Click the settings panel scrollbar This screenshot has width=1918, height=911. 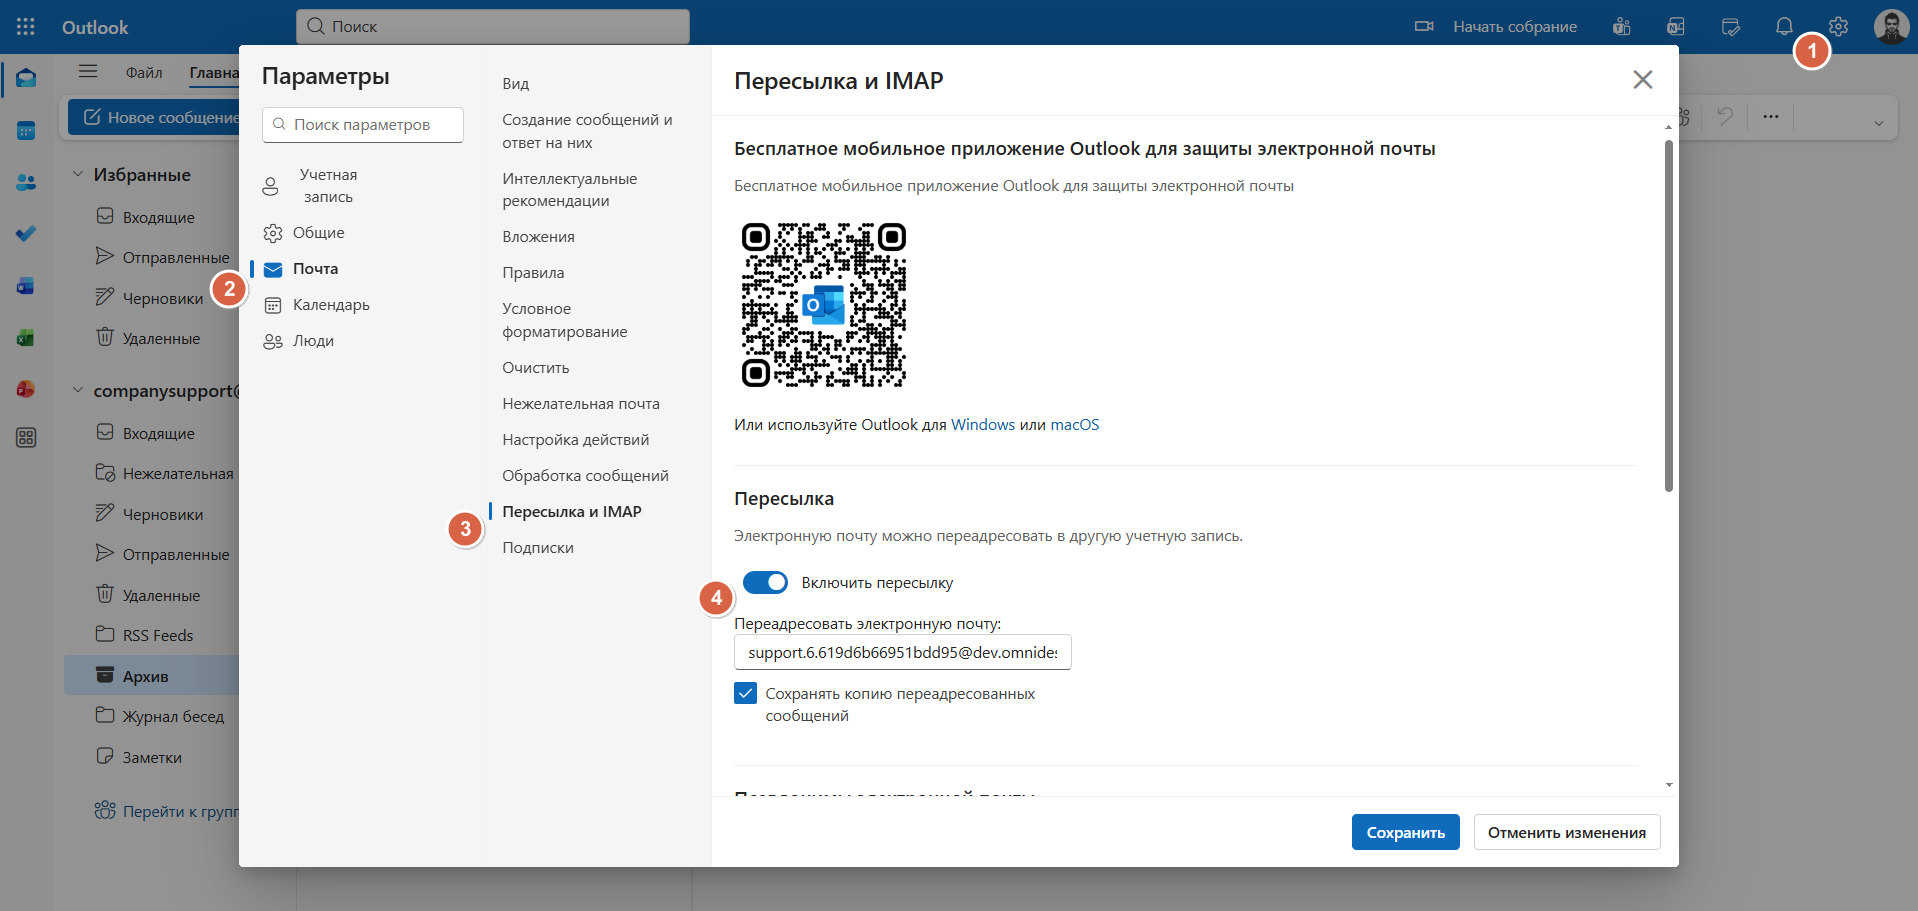pyautogui.click(x=1668, y=316)
